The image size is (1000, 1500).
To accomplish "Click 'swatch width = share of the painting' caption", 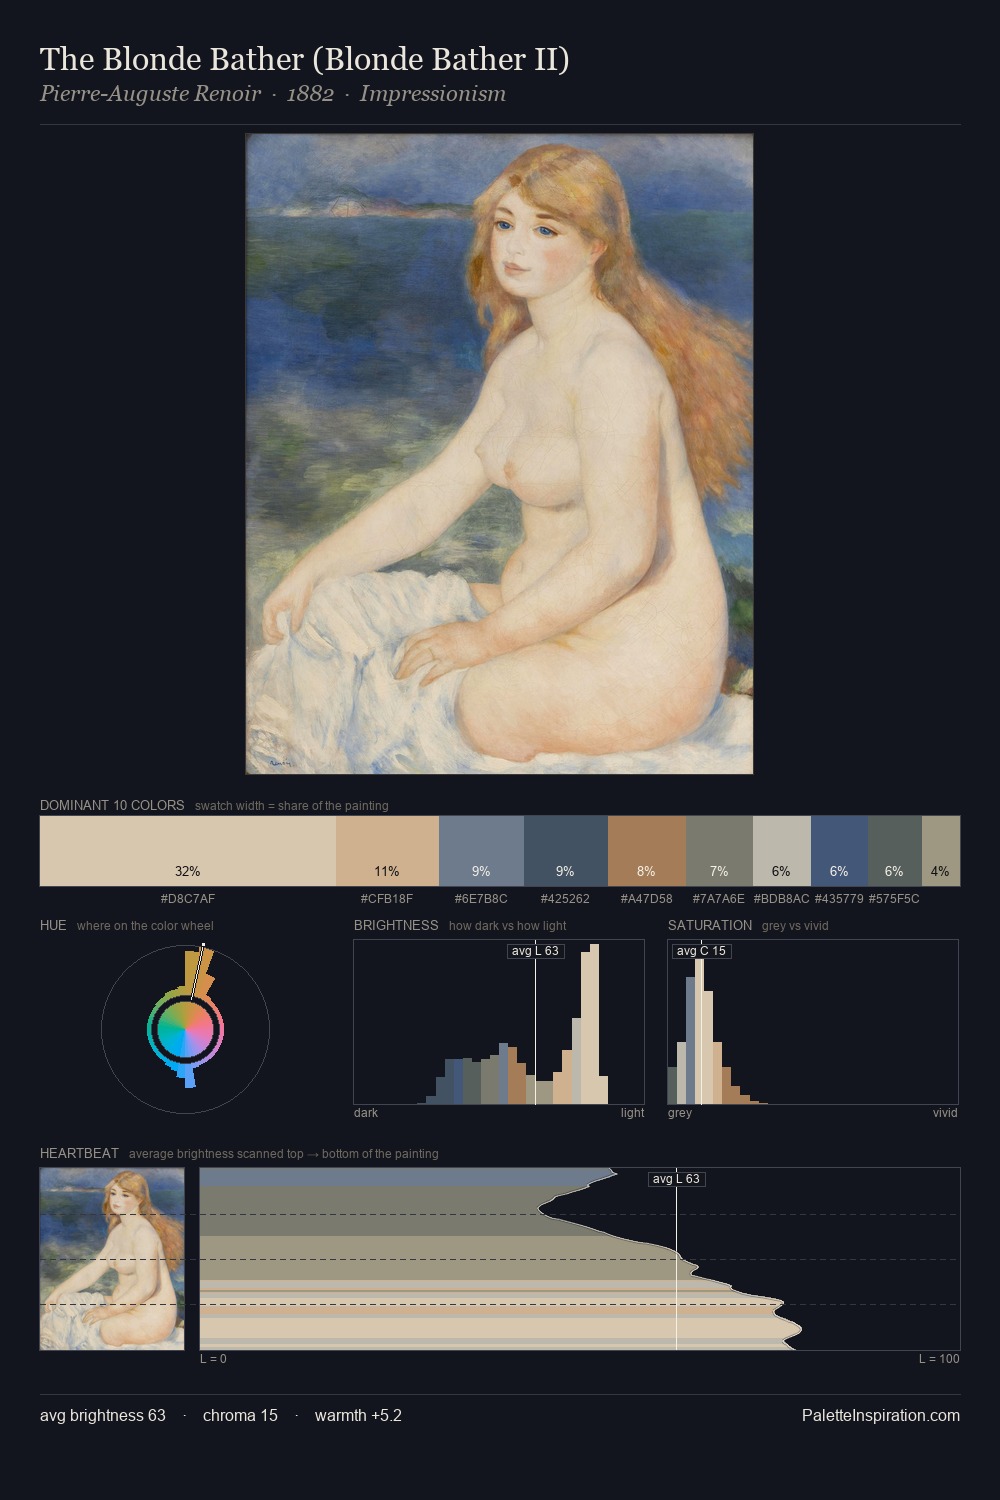I will 291,805.
